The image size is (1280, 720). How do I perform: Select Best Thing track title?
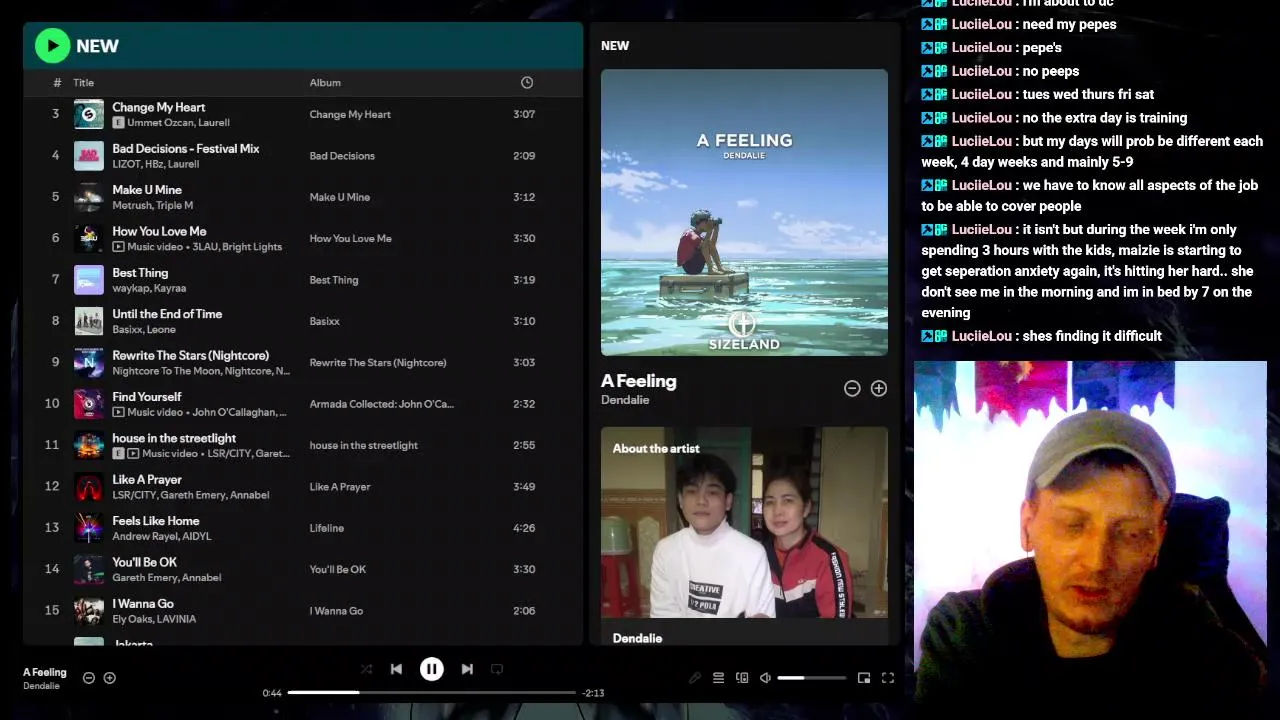[x=140, y=272]
